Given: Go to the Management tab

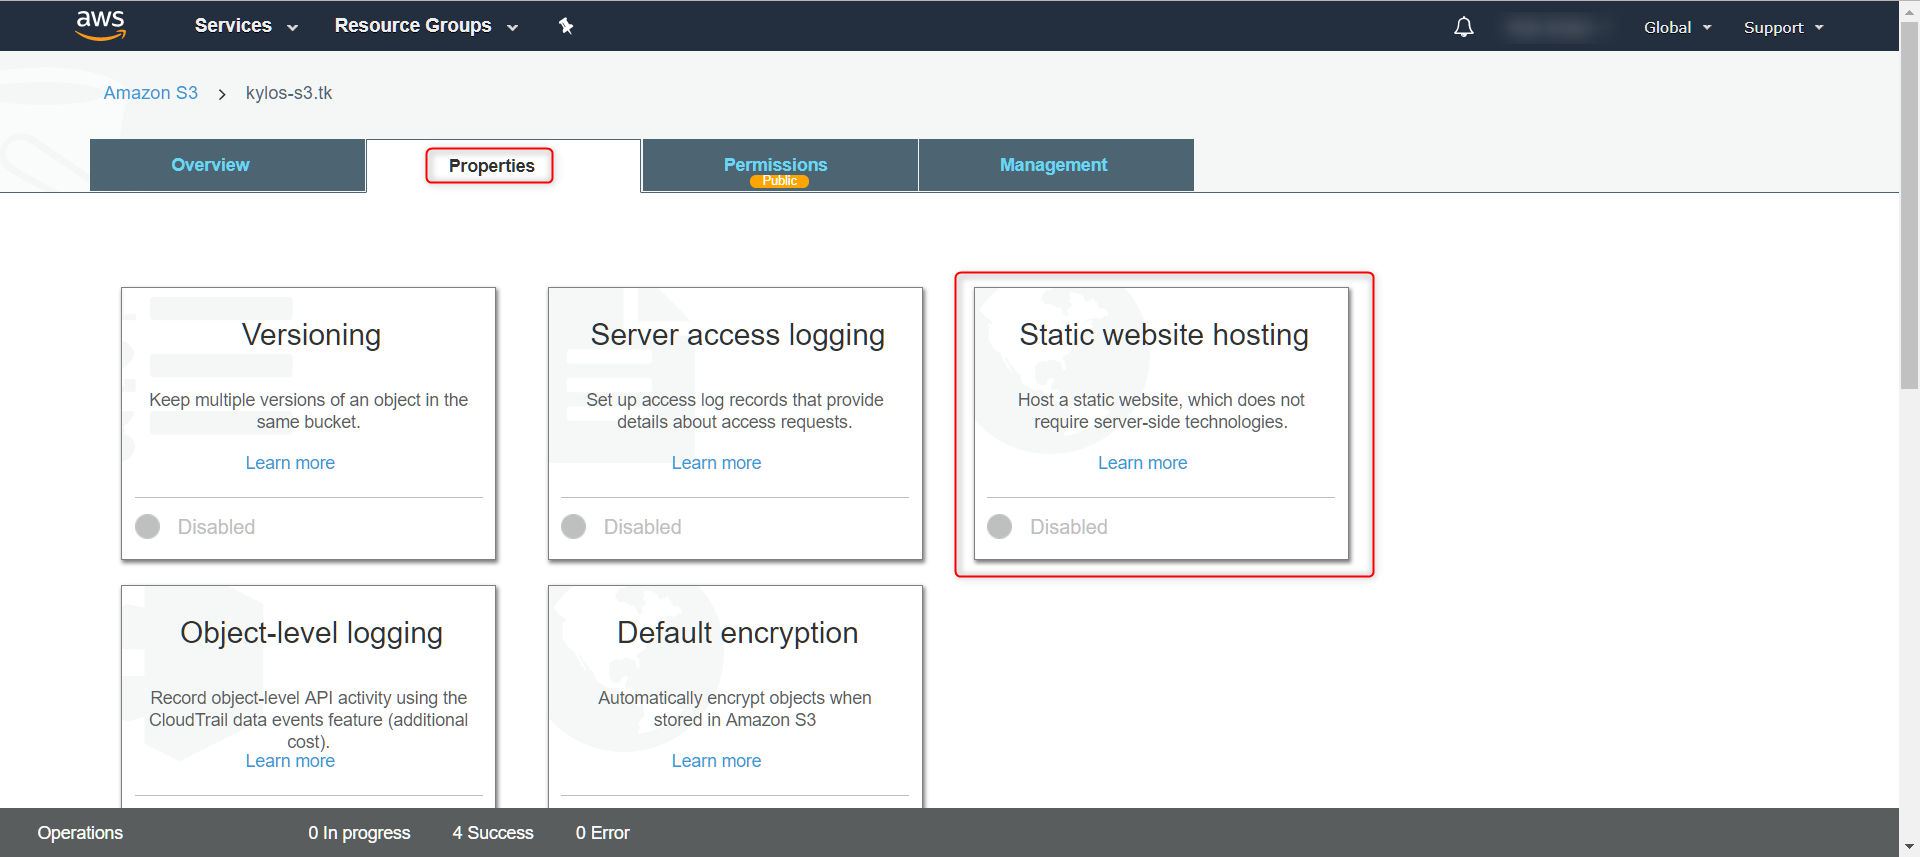Looking at the screenshot, I should tap(1056, 165).
